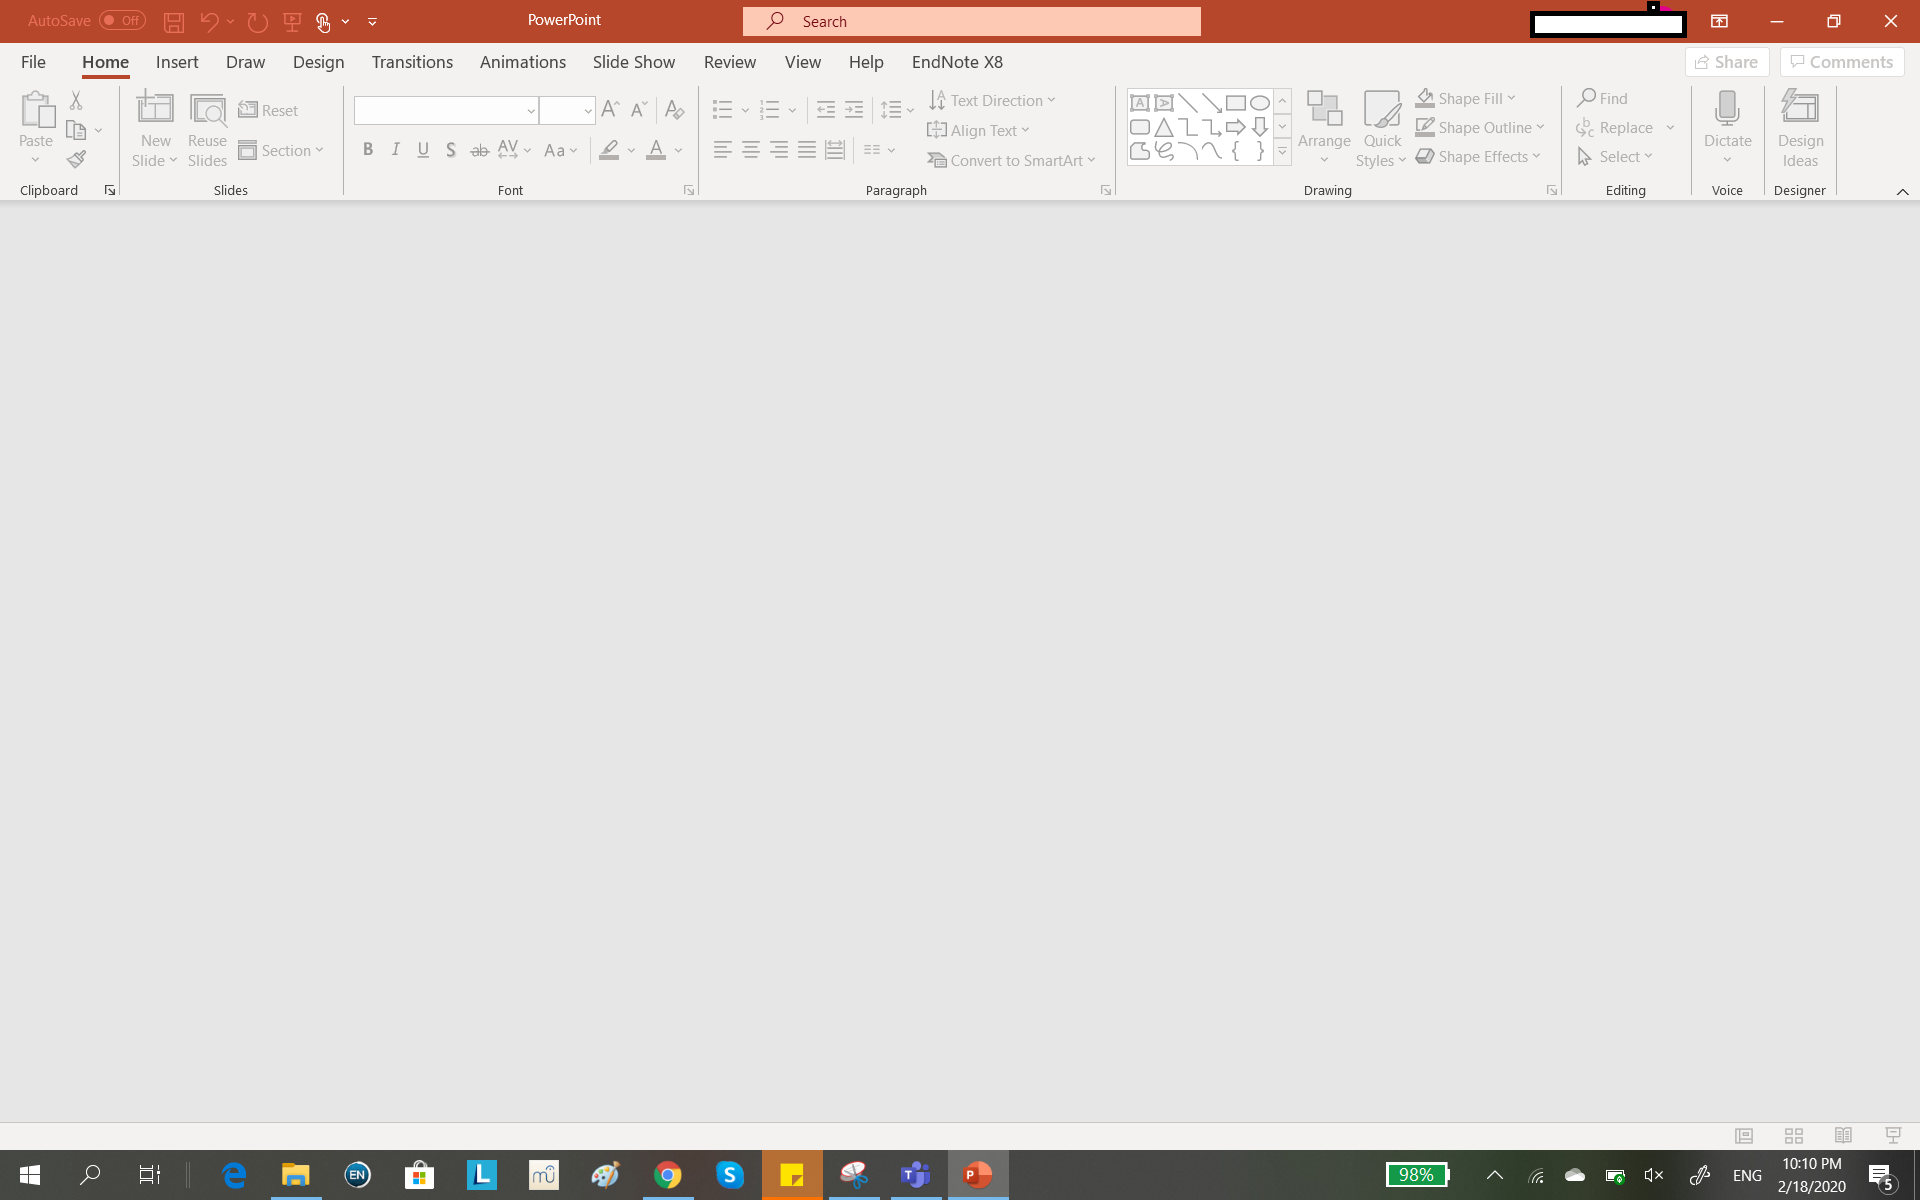Click the Increase Font Size icon
1920x1200 pixels.
(x=610, y=109)
